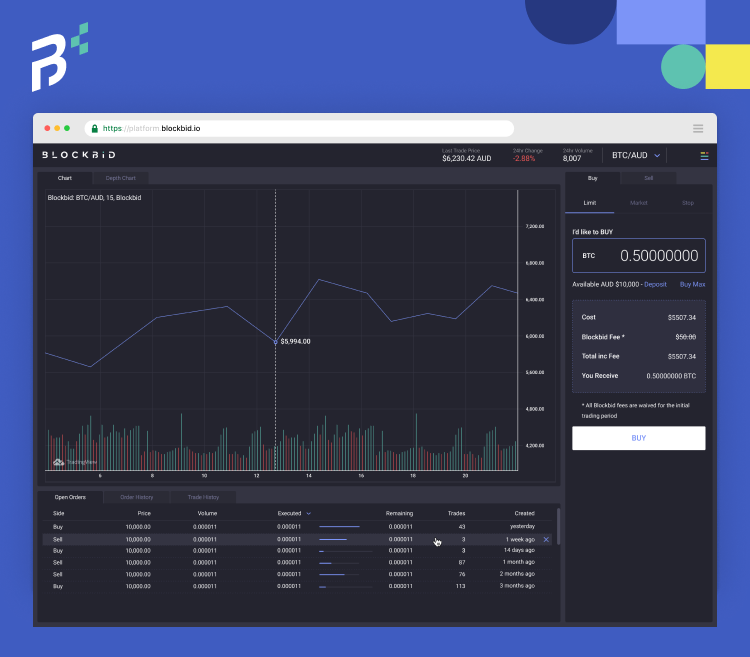
Task: Click the Deposit link
Action: 655,284
